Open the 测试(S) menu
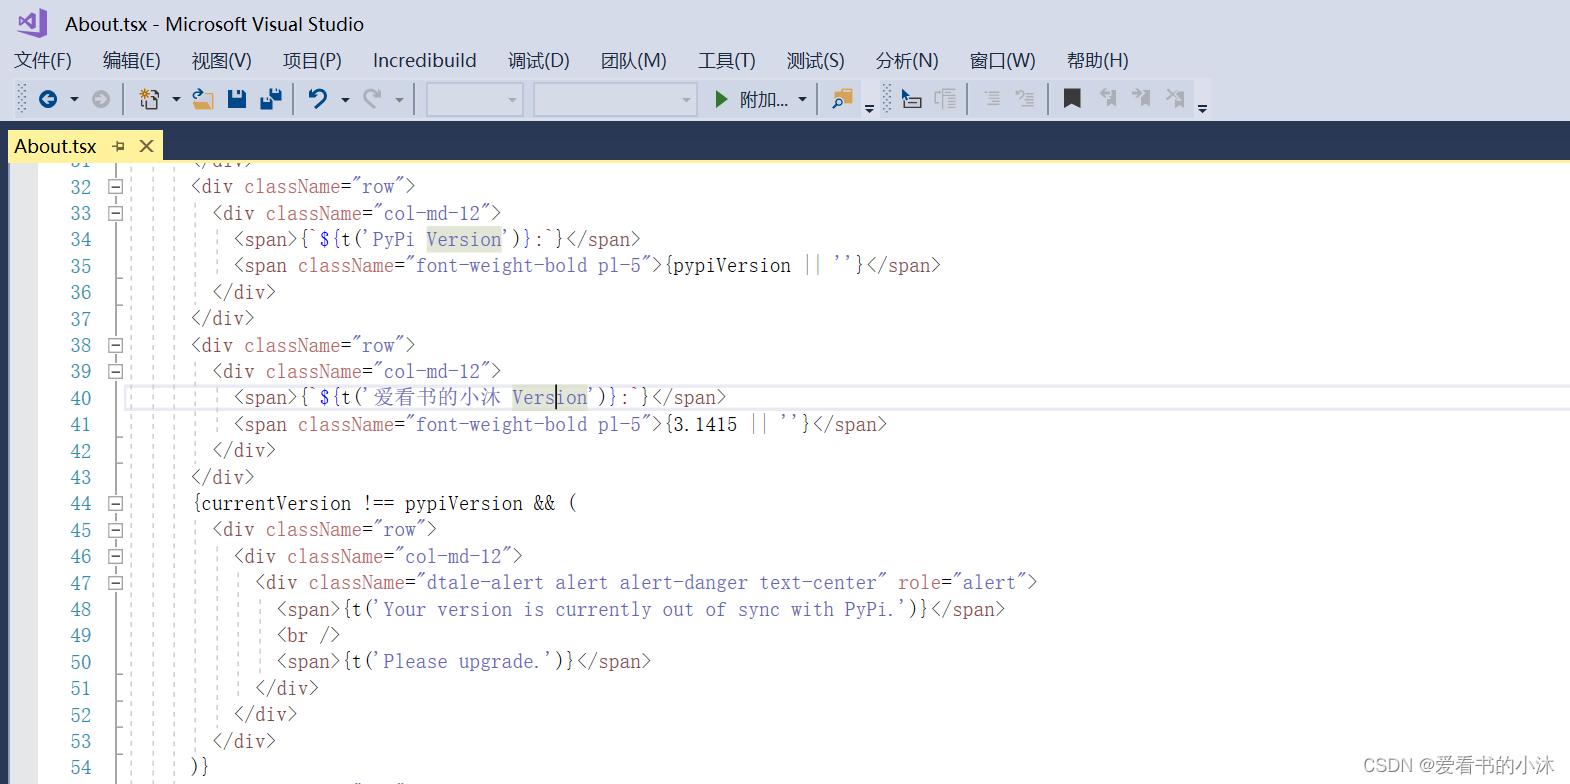Screen dimensions: 1570x784 (x=816, y=60)
